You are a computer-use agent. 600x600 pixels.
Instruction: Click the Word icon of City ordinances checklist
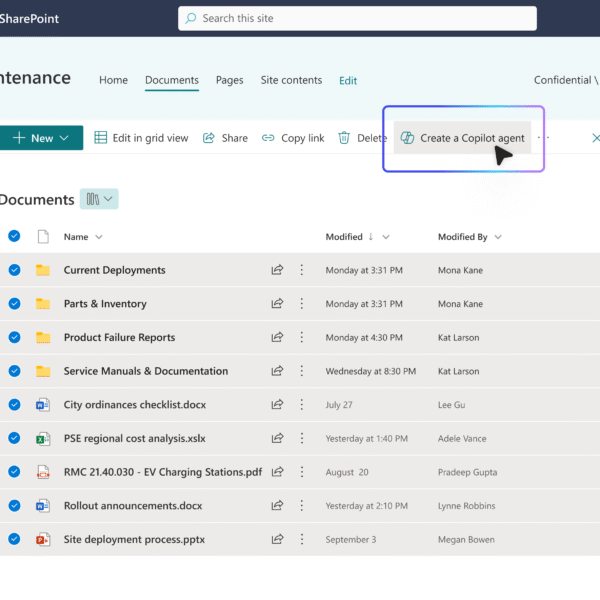click(43, 404)
